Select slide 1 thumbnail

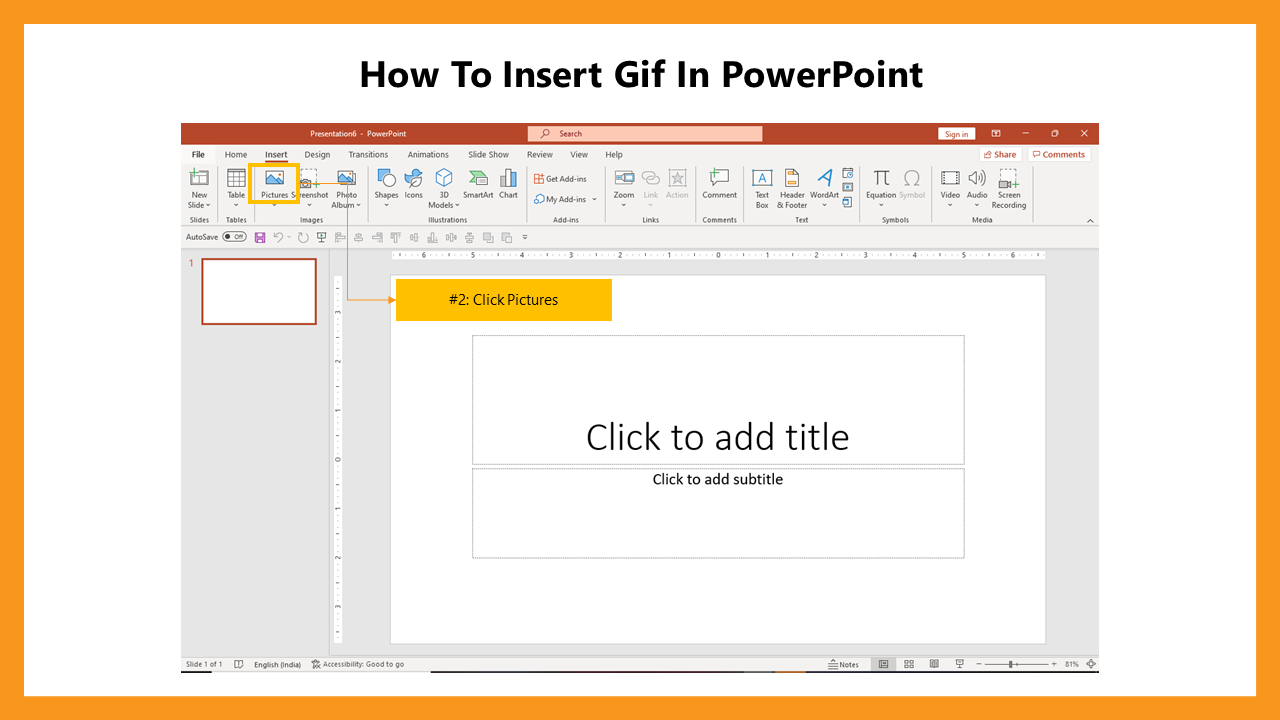tap(259, 291)
